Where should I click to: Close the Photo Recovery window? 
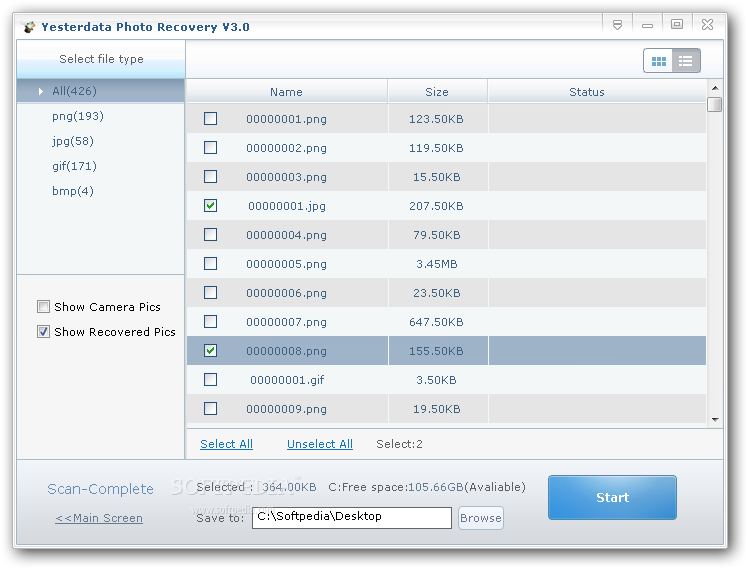tap(707, 24)
